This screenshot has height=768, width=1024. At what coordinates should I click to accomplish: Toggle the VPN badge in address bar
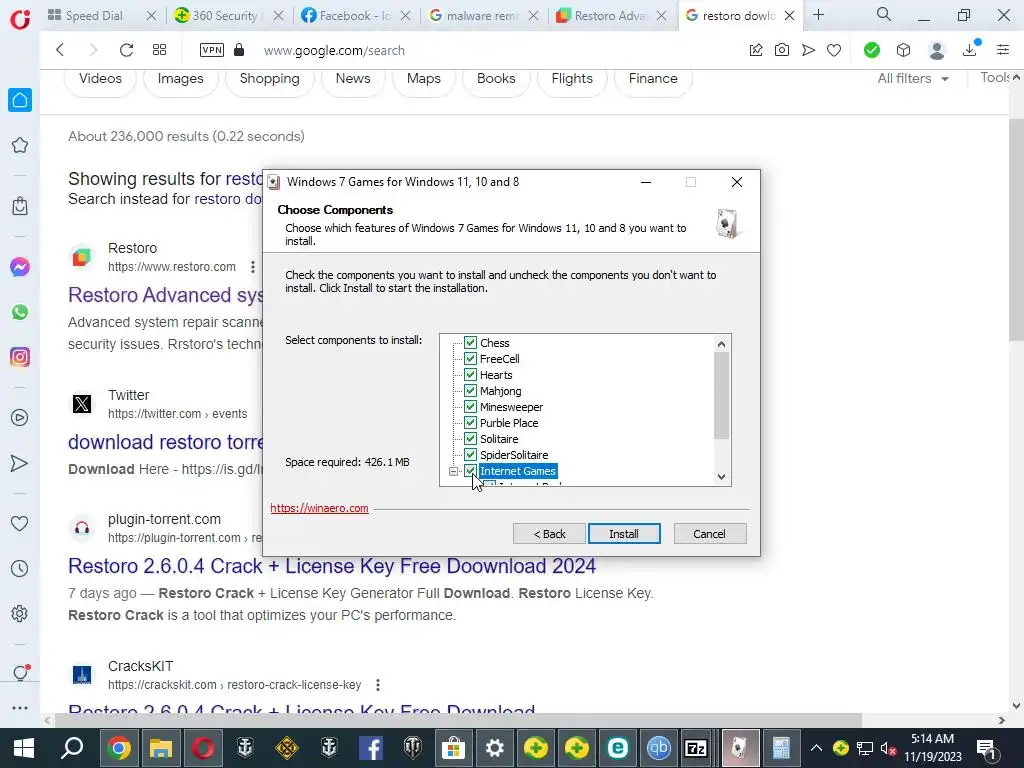point(212,50)
